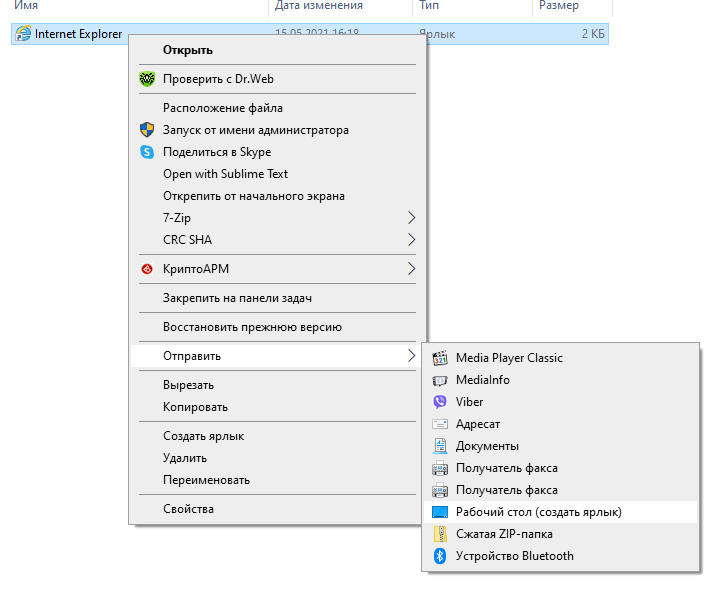Image resolution: width=721 pixels, height=589 pixels.
Task: Click the Bluetooth logo icon
Action: pyautogui.click(x=440, y=556)
